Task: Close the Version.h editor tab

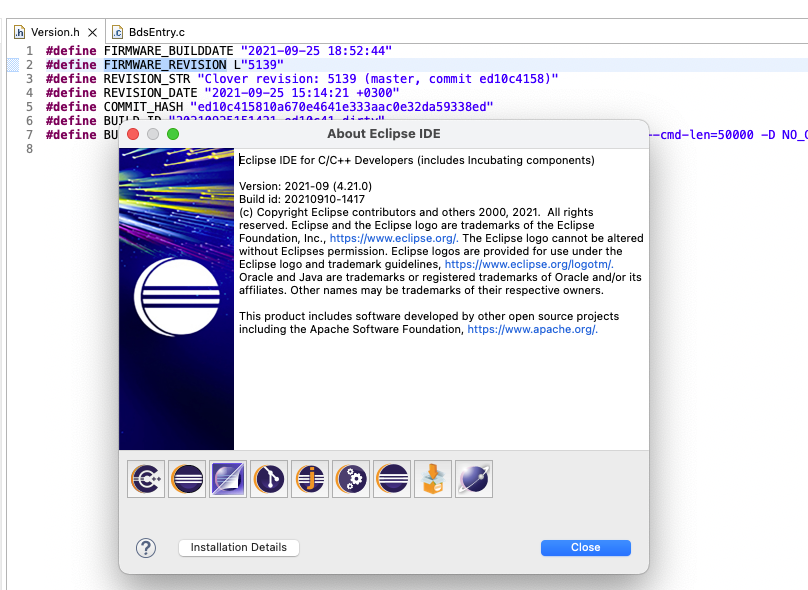Action: click(93, 32)
